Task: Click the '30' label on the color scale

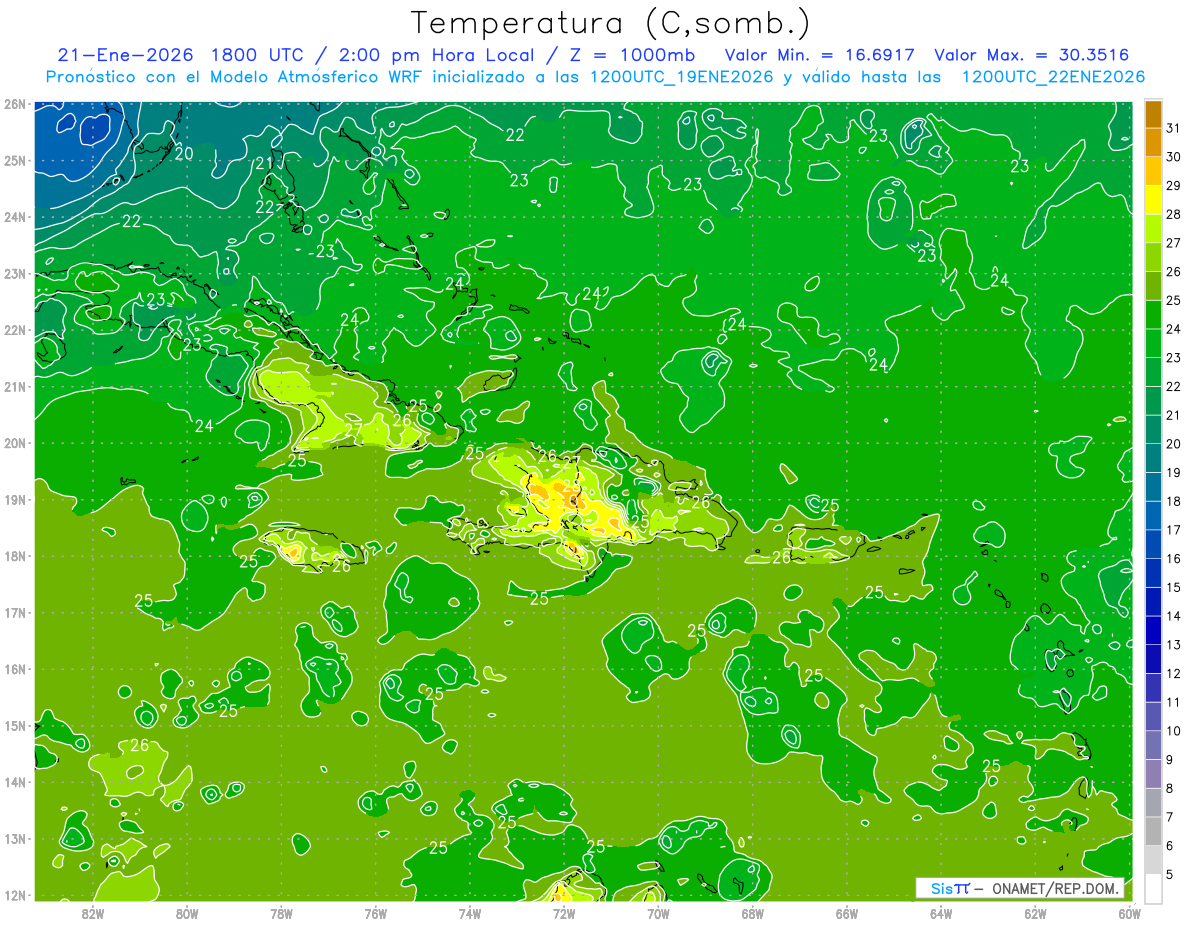Action: click(1173, 156)
